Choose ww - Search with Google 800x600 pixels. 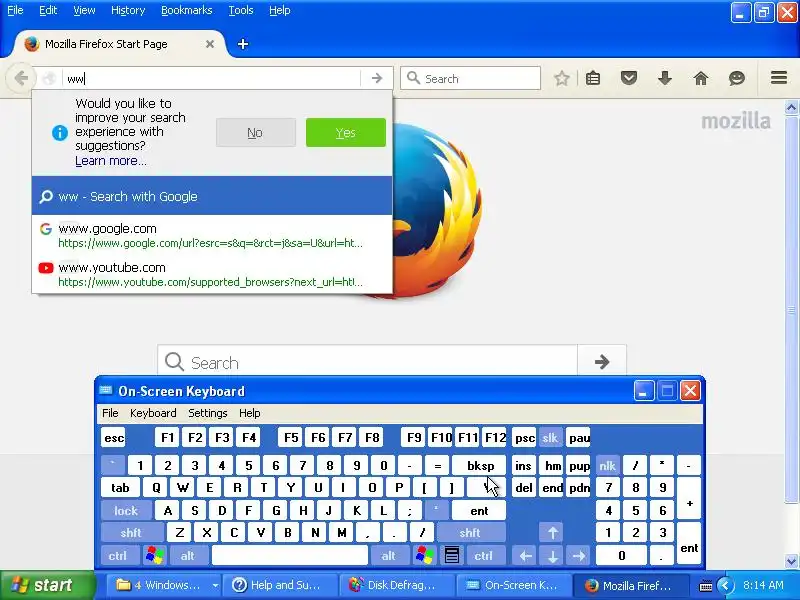pyautogui.click(x=212, y=196)
